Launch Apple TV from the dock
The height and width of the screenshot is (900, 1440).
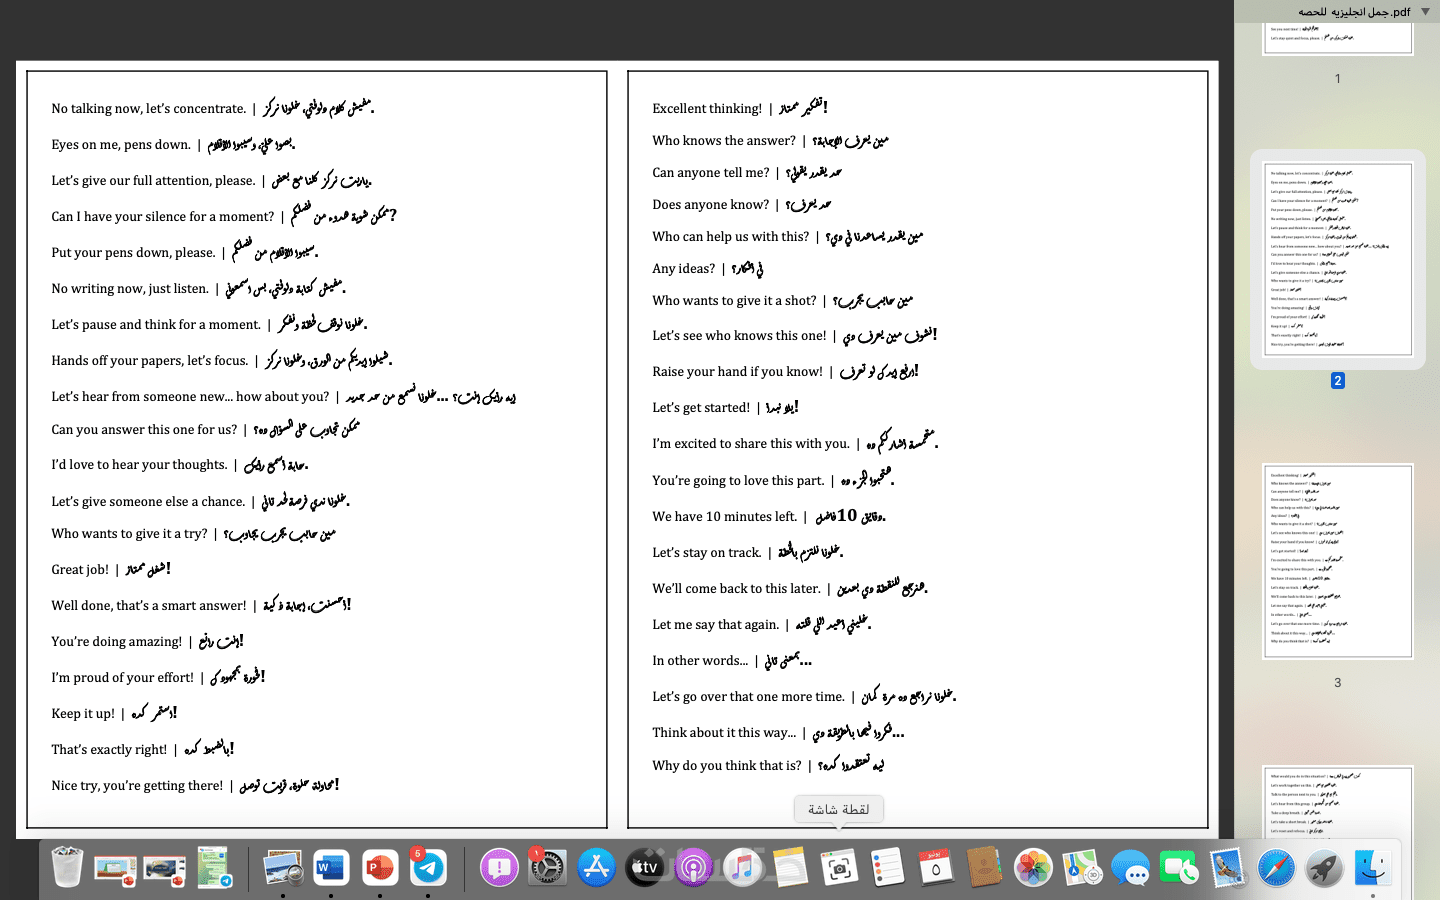(645, 867)
